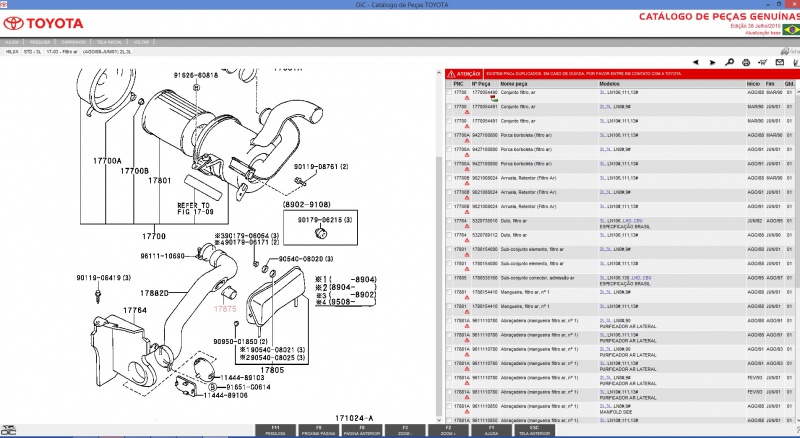Click the diagram scrollbar down arrow

[439, 419]
